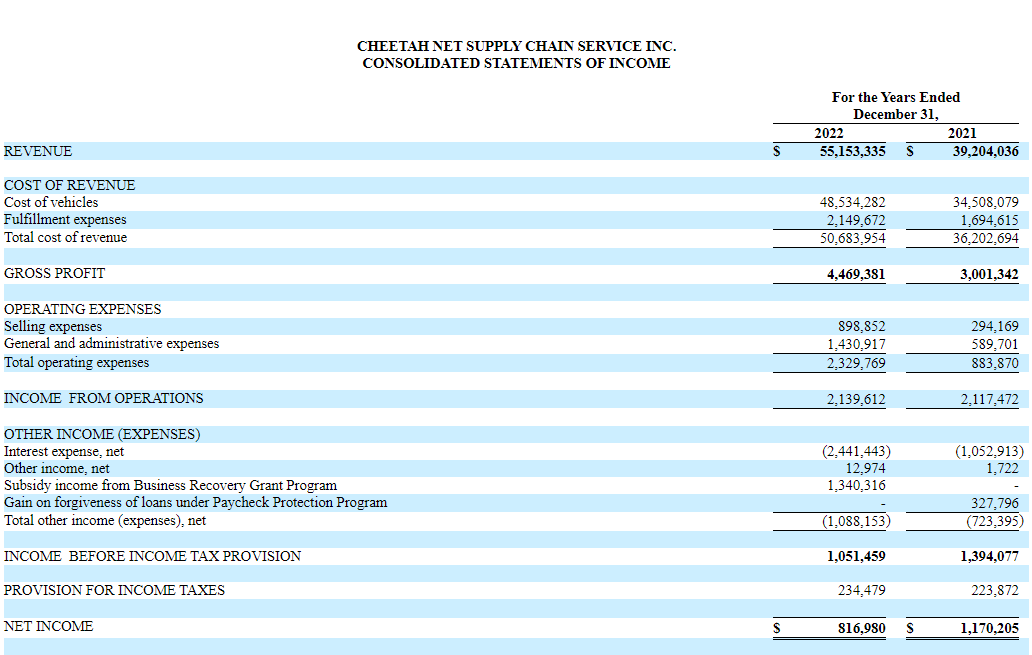Select the value 1,694,615
Image resolution: width=1032 pixels, height=655 pixels.
989,221
